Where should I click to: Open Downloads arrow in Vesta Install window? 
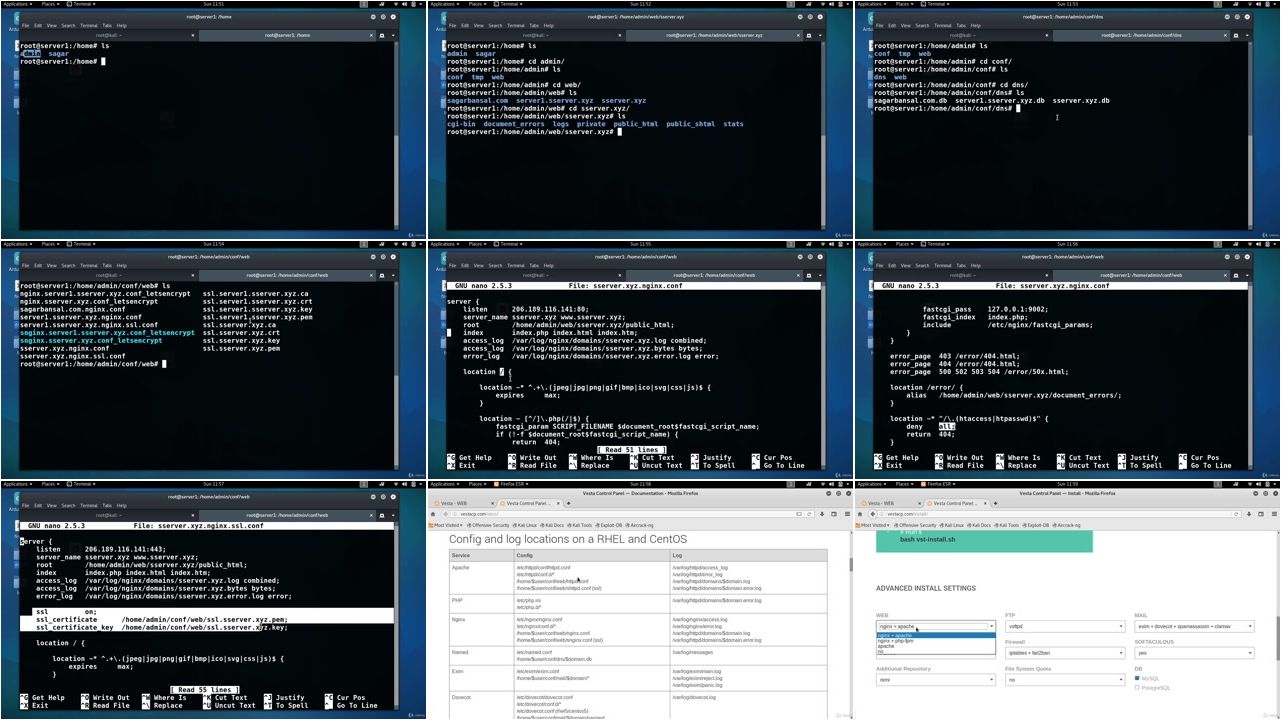click(x=1249, y=514)
